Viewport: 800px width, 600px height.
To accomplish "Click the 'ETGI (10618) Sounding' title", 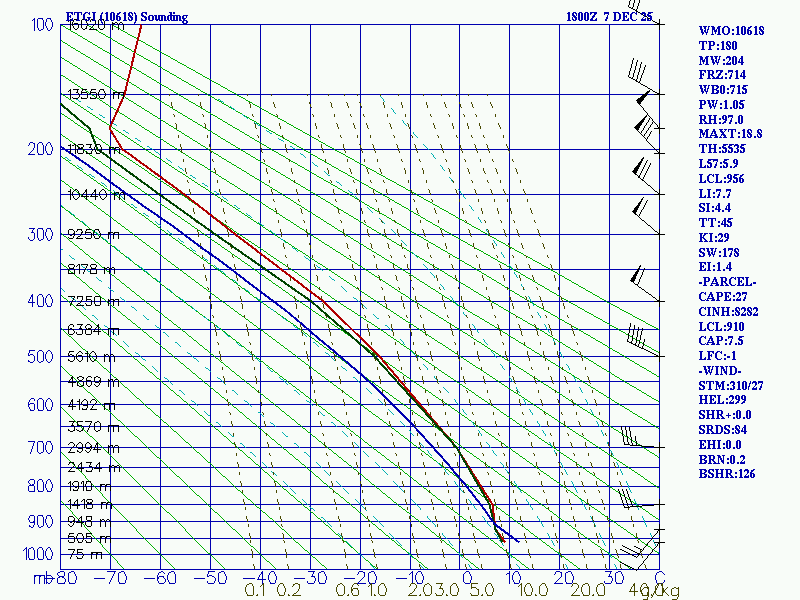I will pos(127,17).
